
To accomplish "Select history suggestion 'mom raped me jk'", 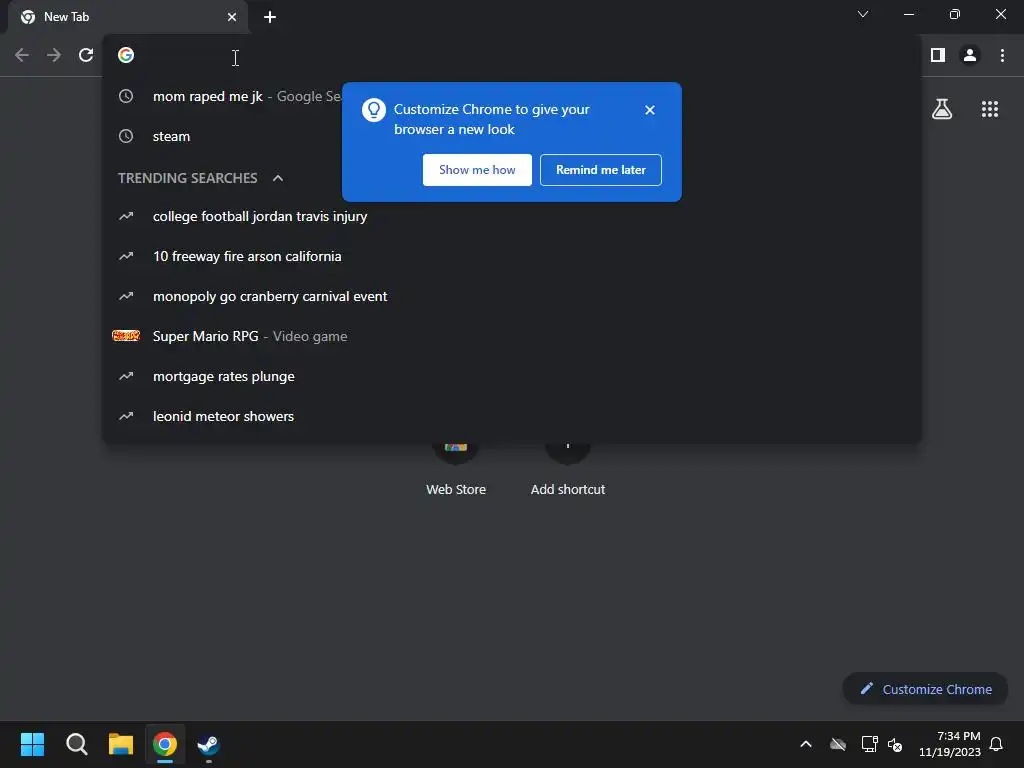I will point(513,97).
